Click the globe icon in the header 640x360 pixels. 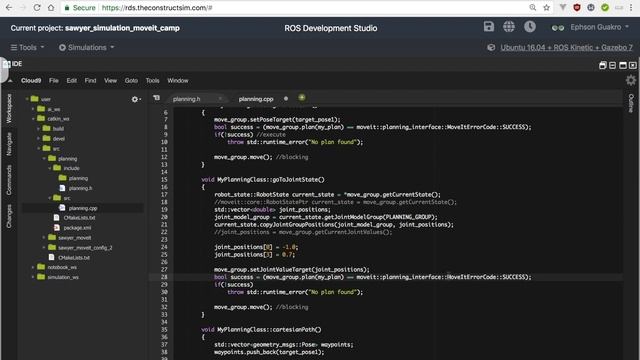[509, 27]
